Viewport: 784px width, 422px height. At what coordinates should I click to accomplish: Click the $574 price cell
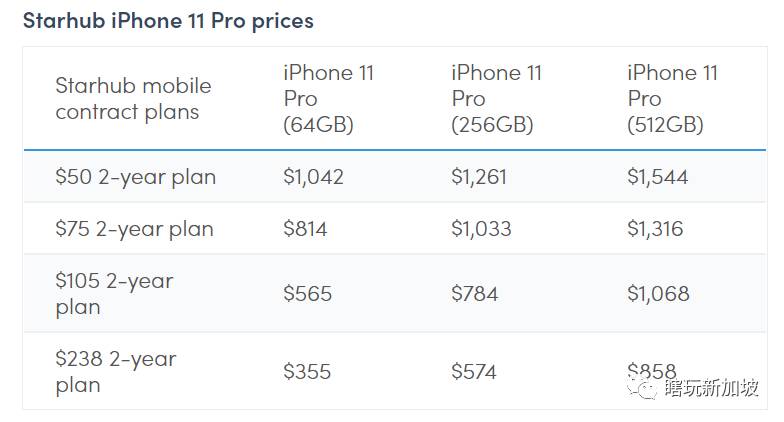[x=474, y=372]
